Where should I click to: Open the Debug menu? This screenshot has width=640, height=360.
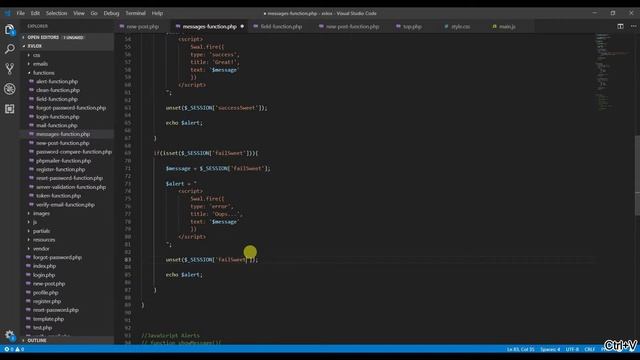click(111, 13)
